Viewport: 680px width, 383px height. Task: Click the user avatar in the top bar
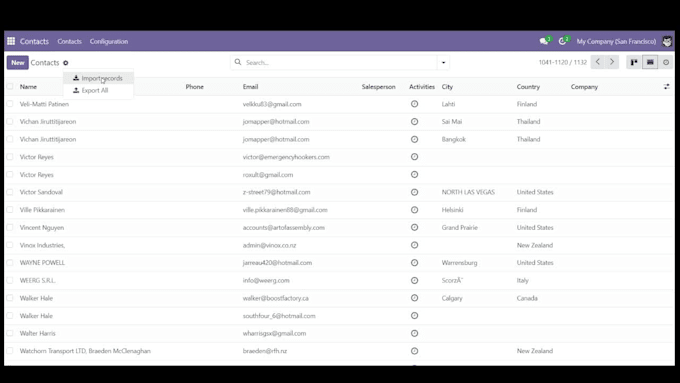point(667,41)
